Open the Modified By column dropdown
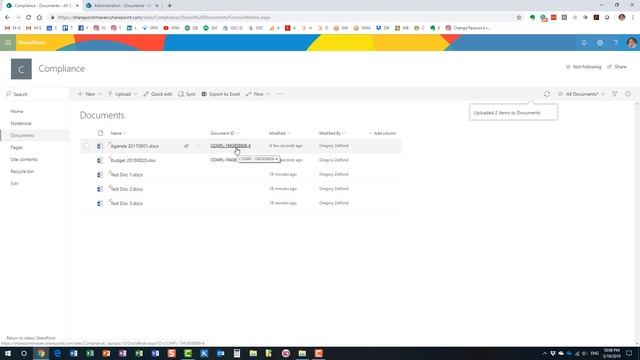The image size is (640, 360). point(332,133)
